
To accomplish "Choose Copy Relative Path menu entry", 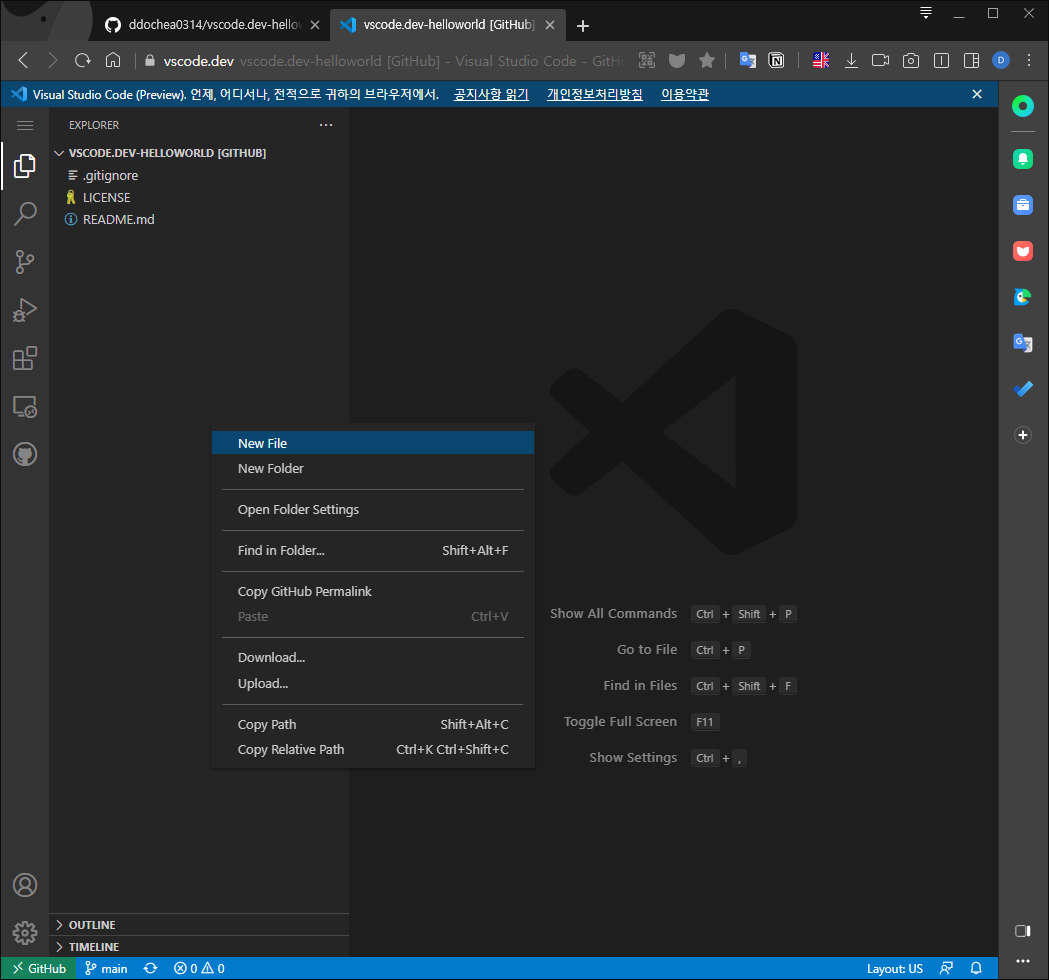I will click(x=373, y=749).
